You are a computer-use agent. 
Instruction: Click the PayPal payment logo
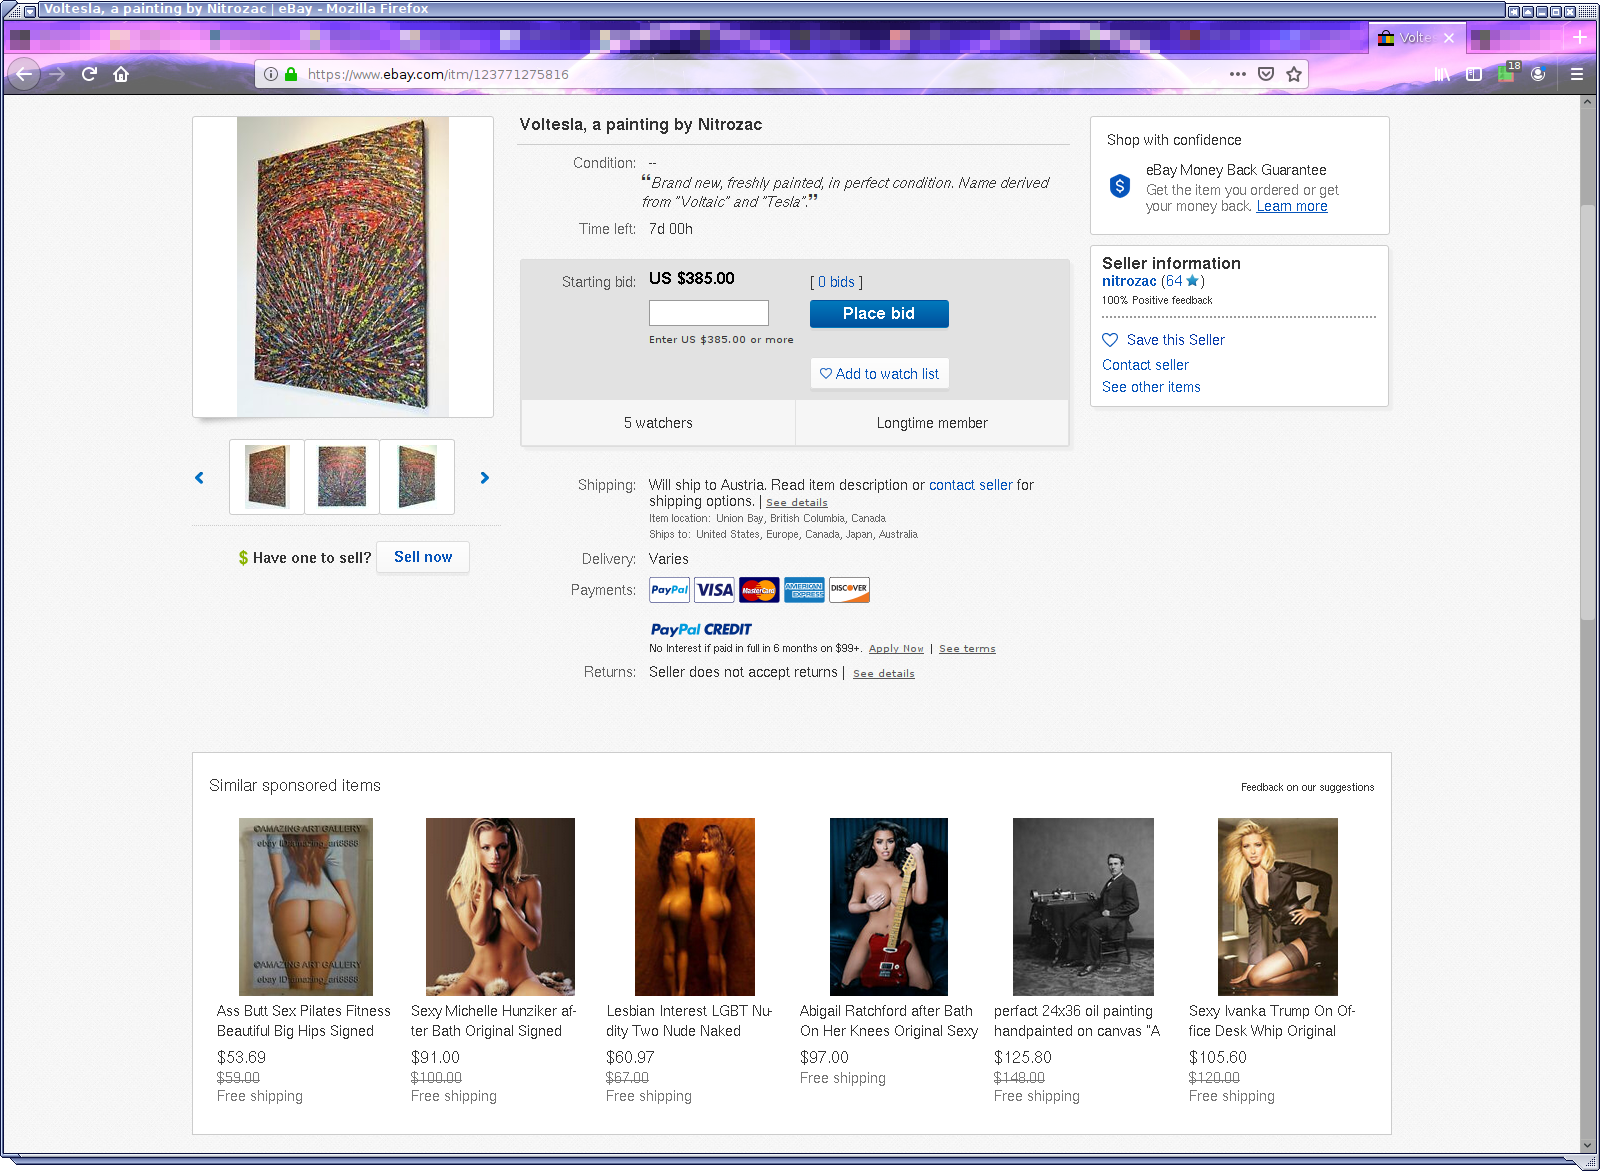669,590
